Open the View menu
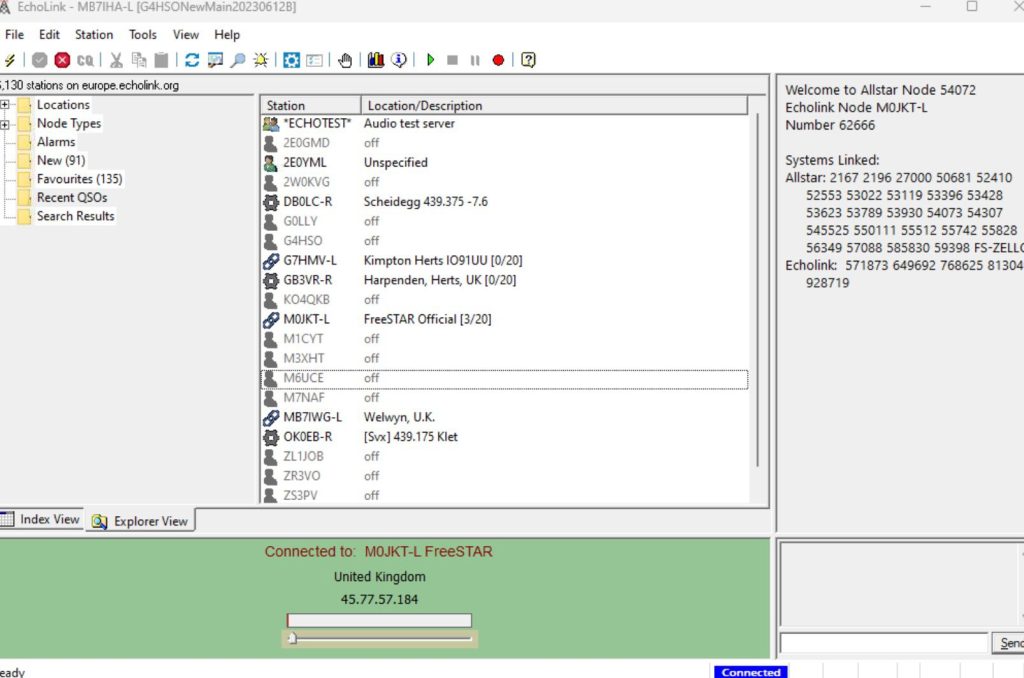 click(185, 35)
